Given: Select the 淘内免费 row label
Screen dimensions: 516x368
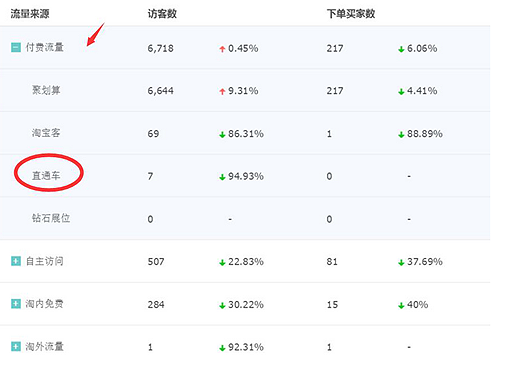Looking at the screenshot, I should pos(44,304).
